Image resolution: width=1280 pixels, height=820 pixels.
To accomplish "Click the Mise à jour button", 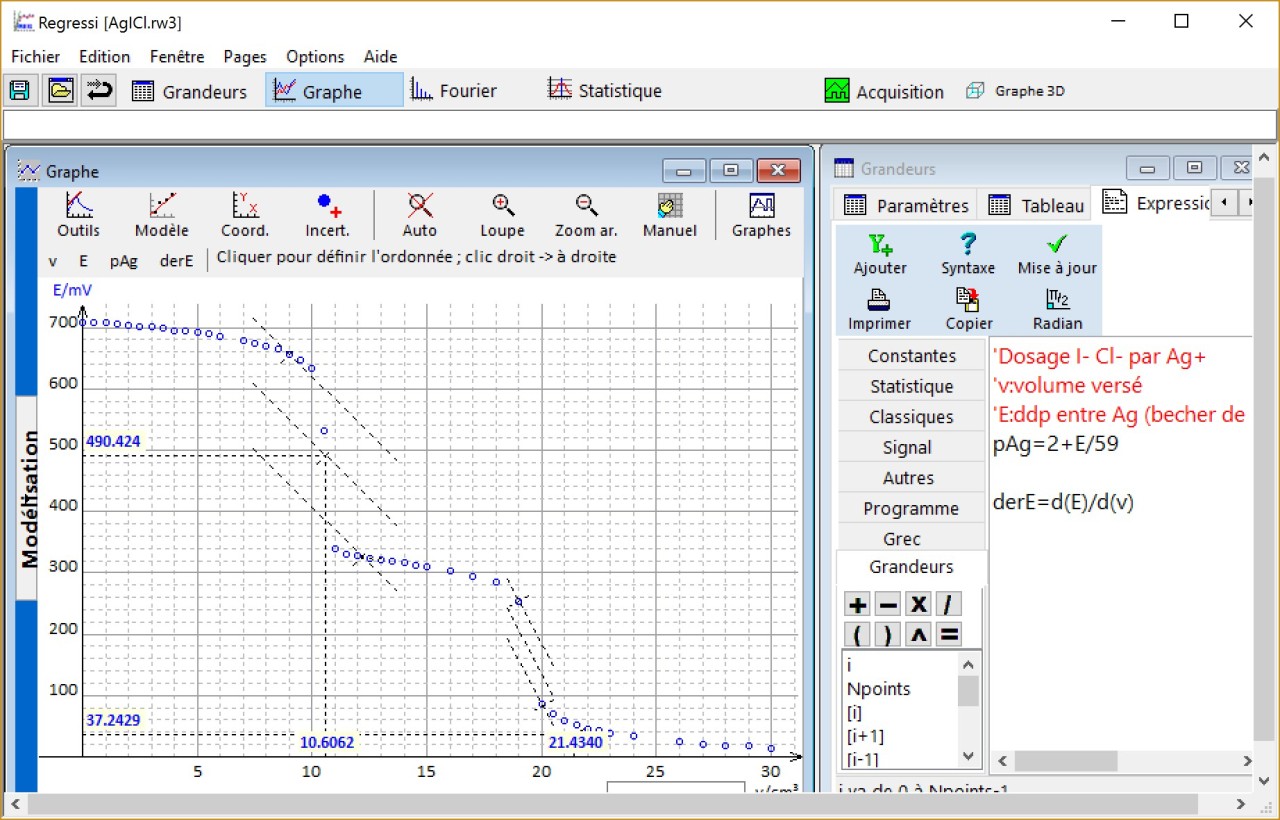I will (x=1057, y=254).
